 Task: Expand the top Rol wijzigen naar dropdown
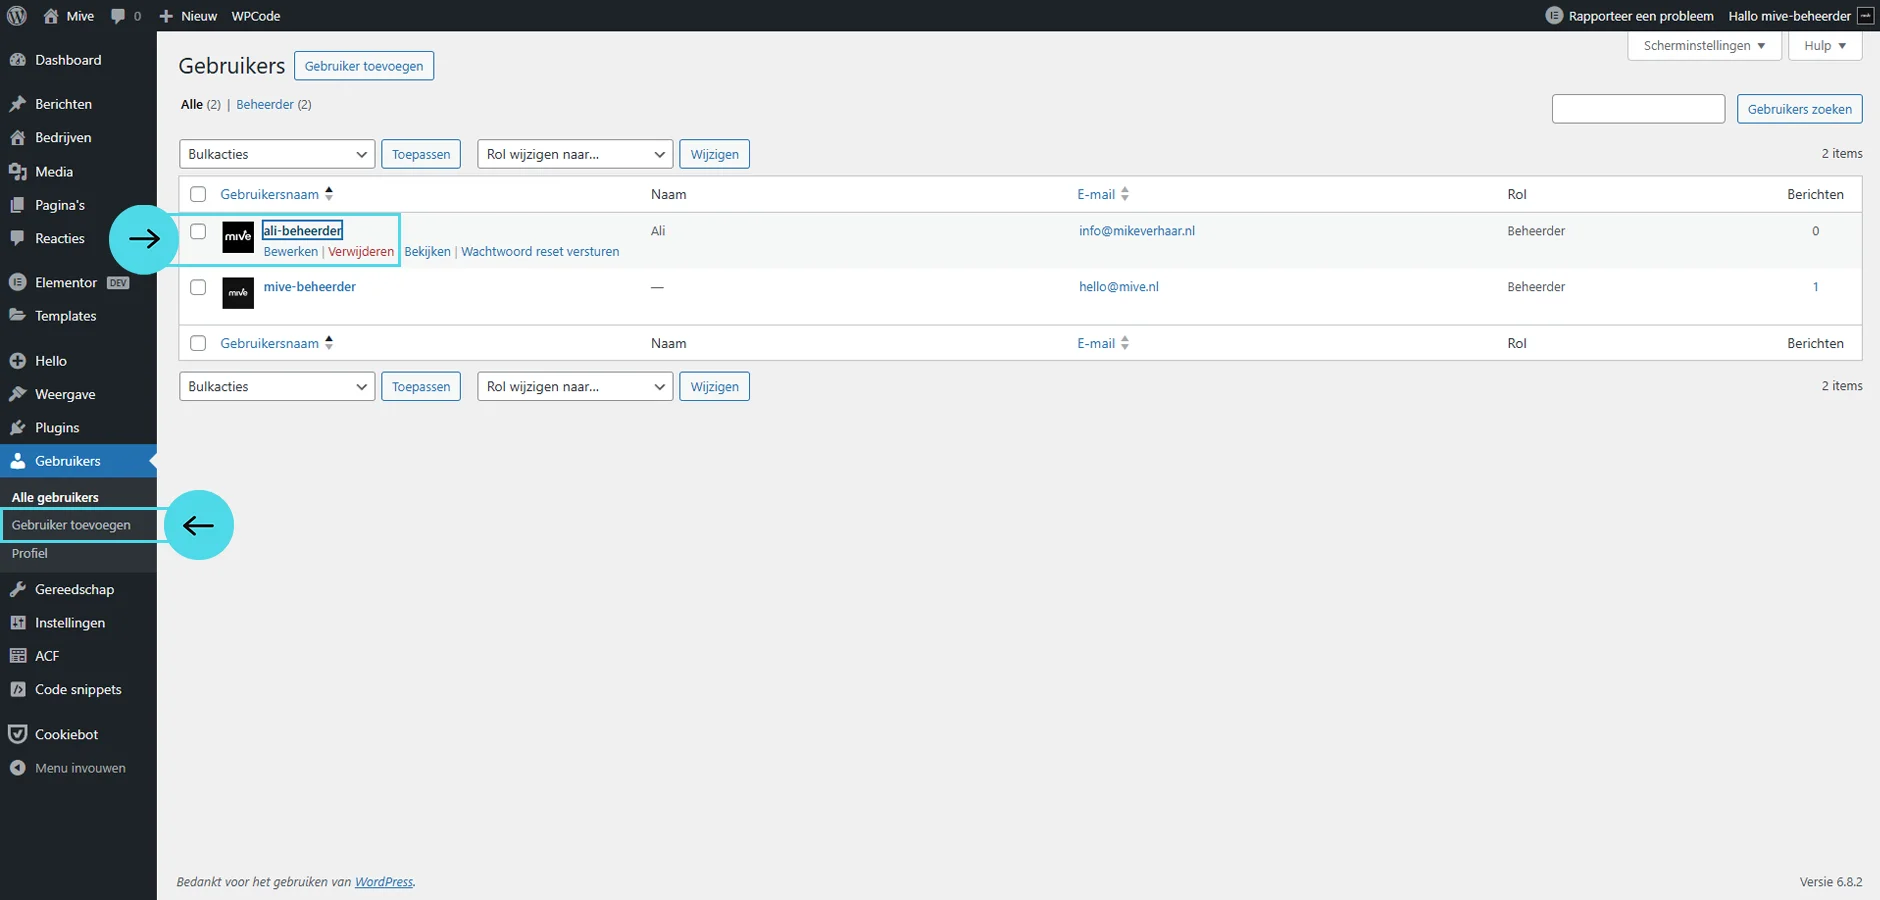pos(575,154)
